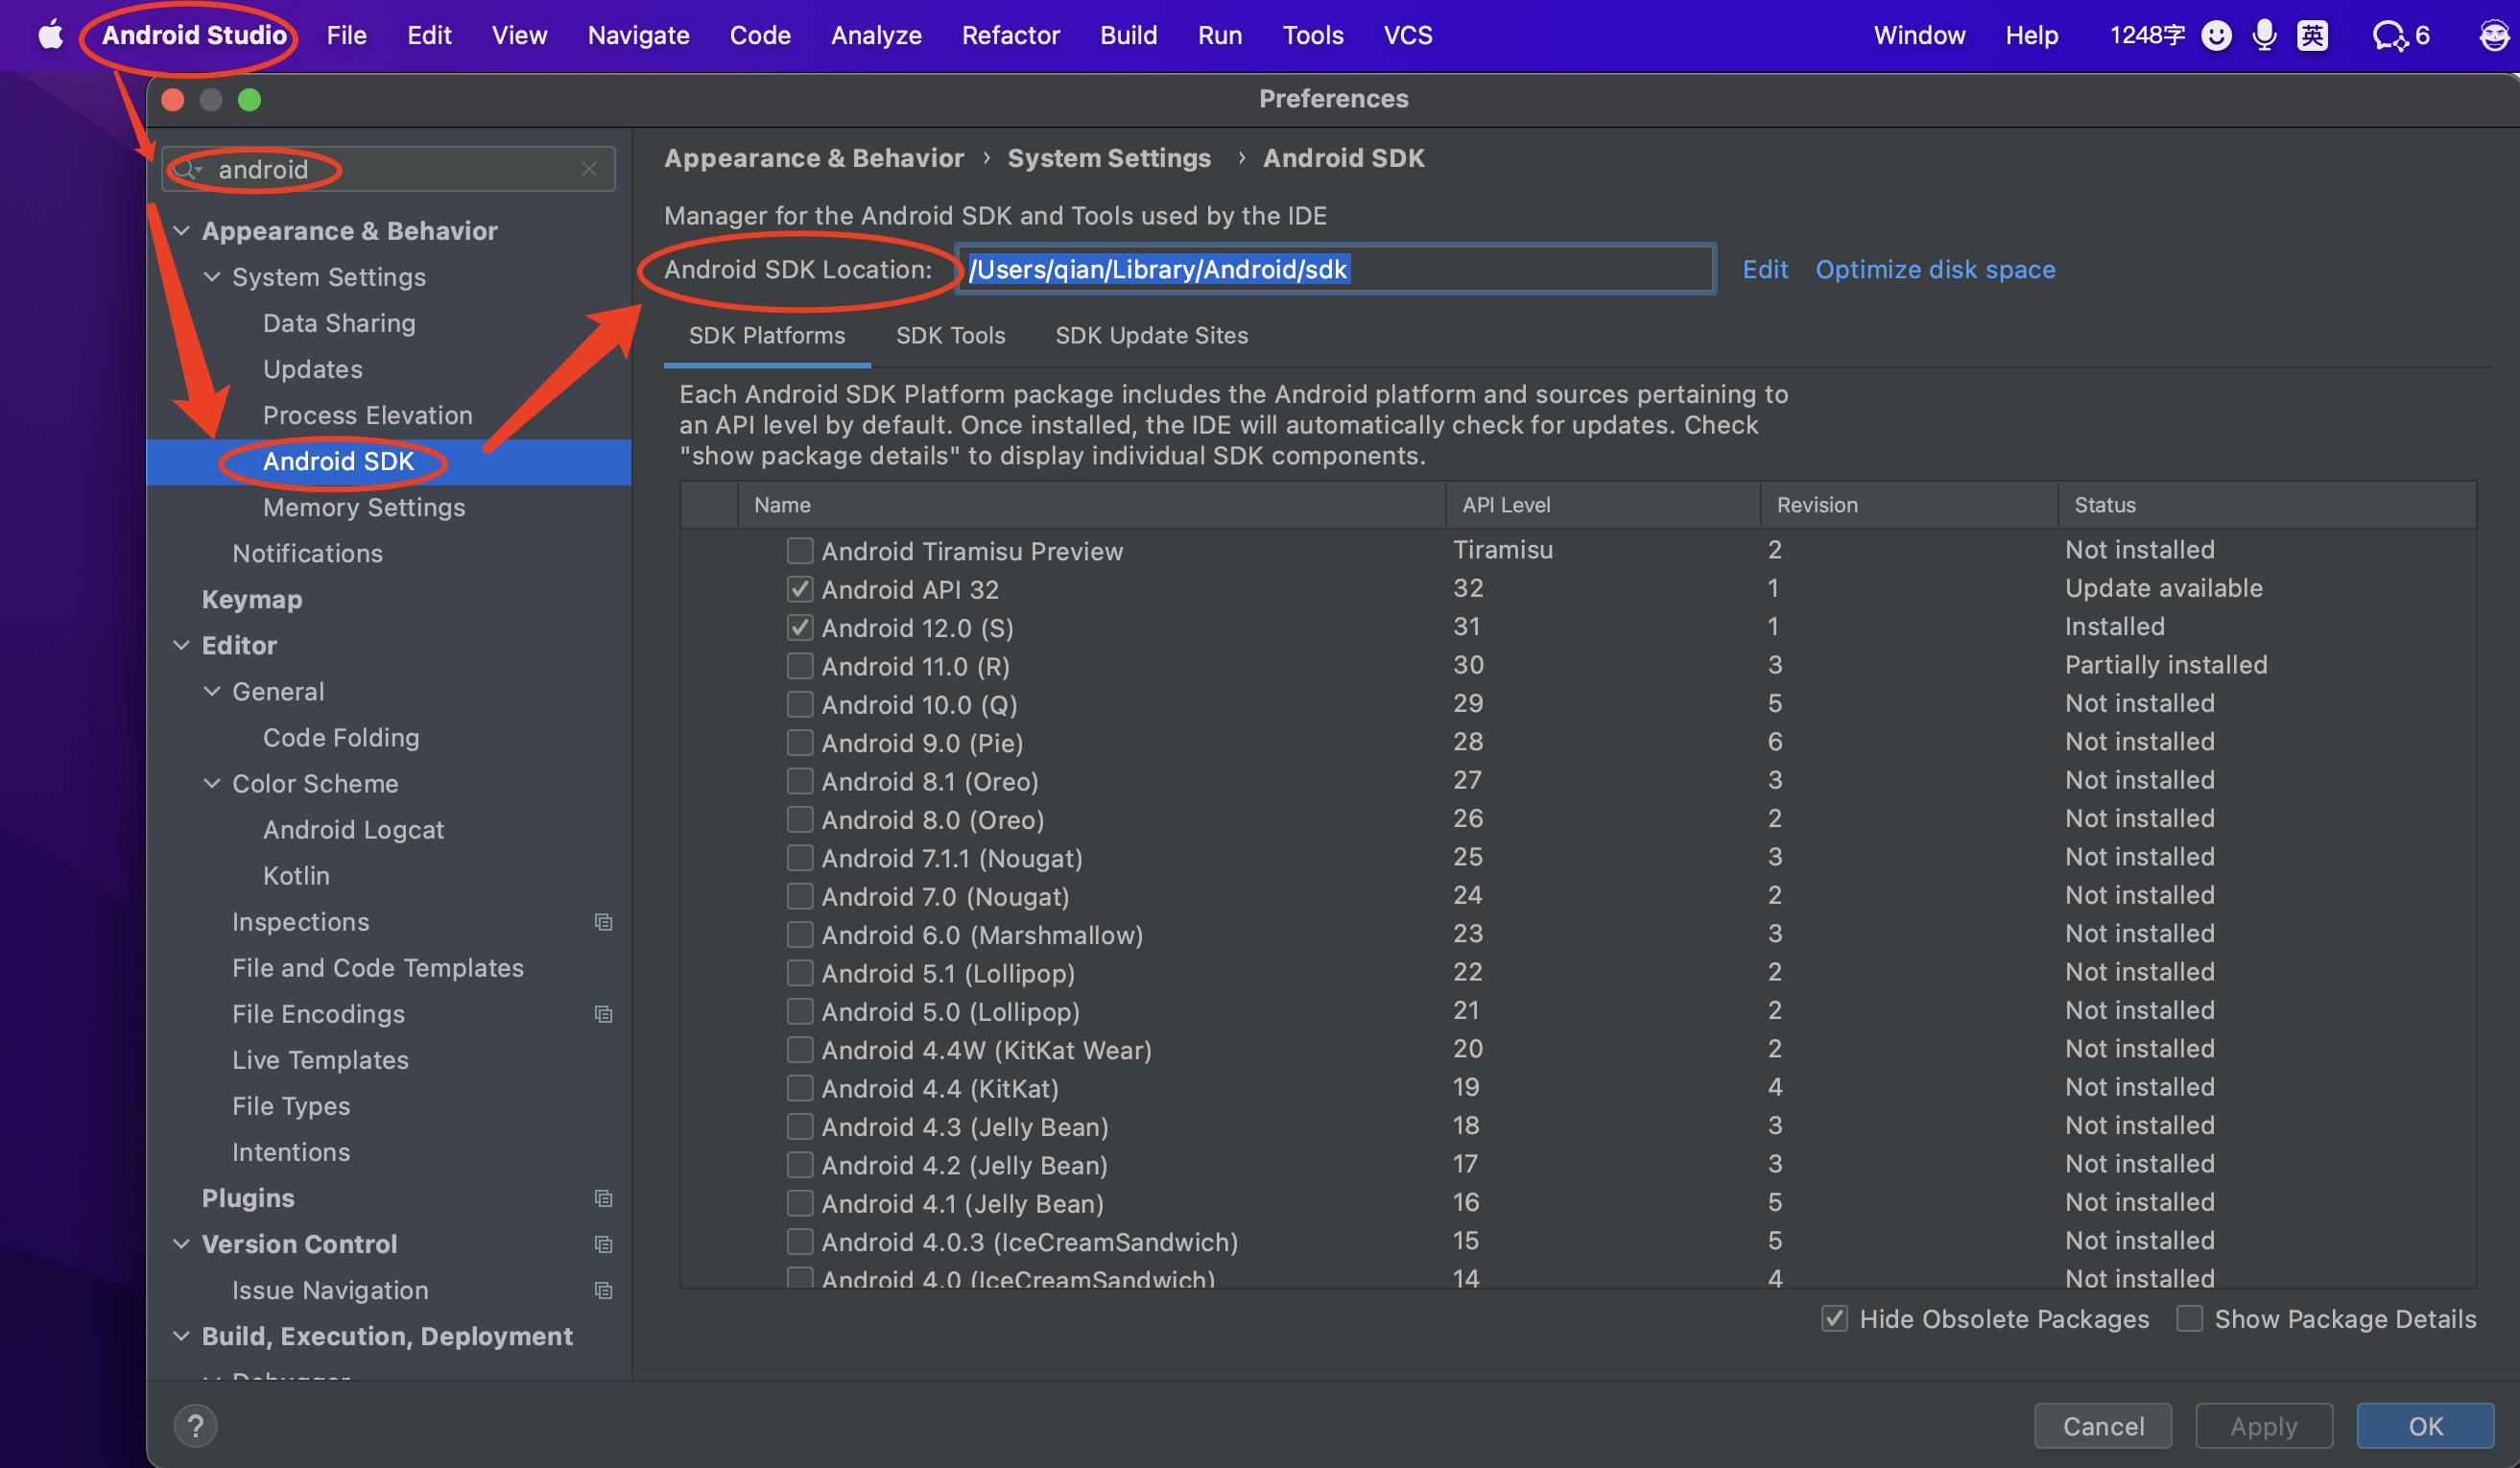
Task: Select Android Logcat under Color Scheme
Action: (353, 829)
